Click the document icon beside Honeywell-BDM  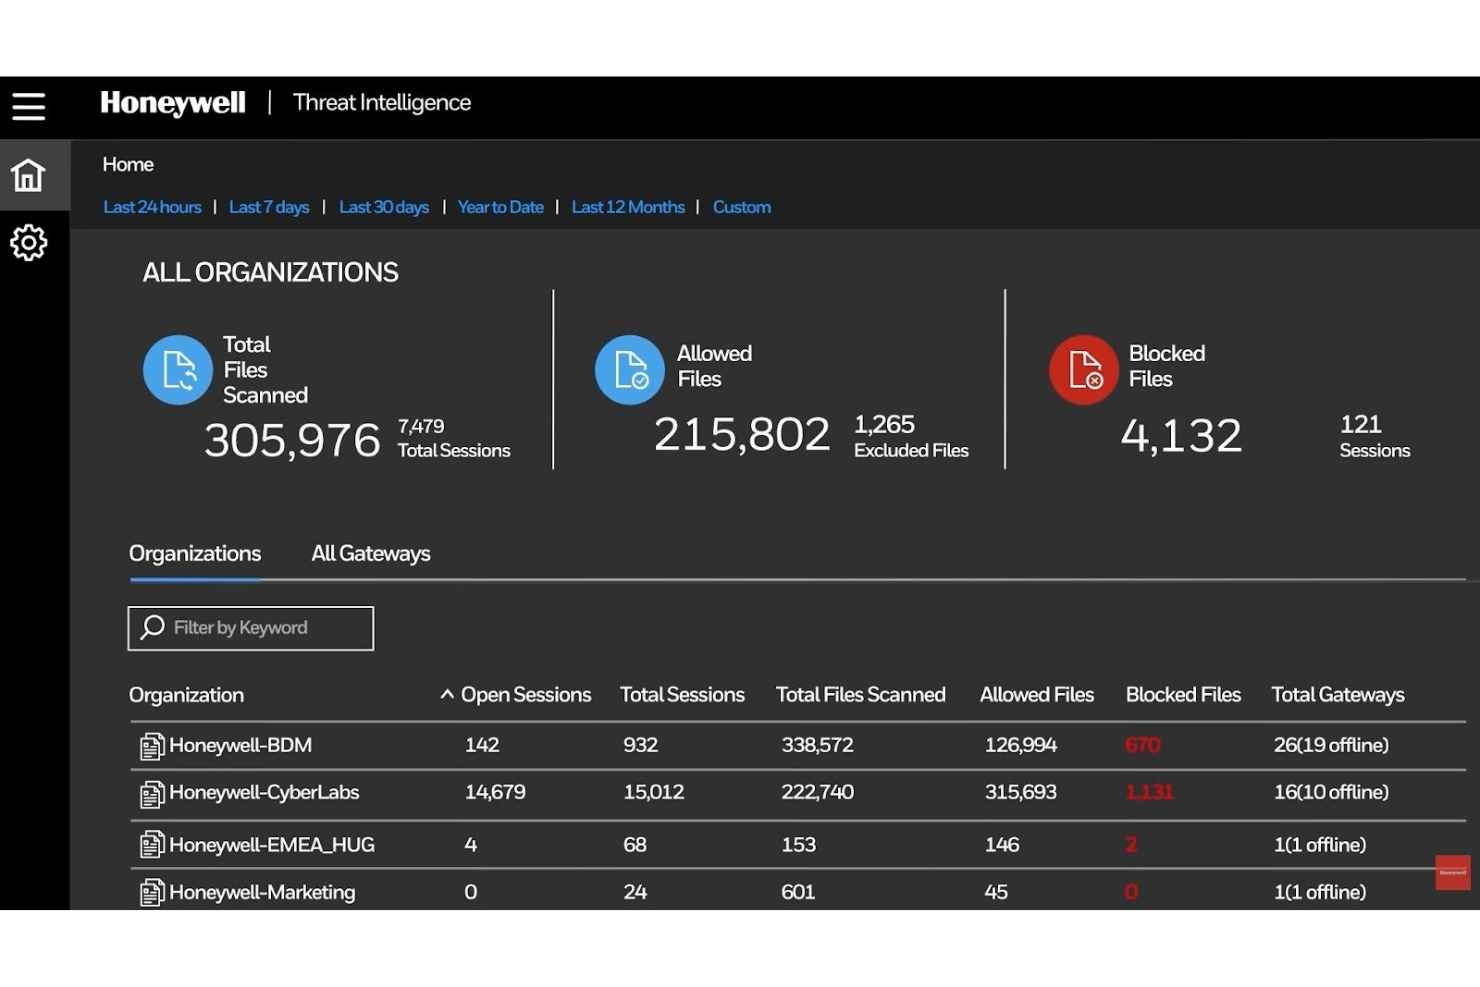[151, 745]
